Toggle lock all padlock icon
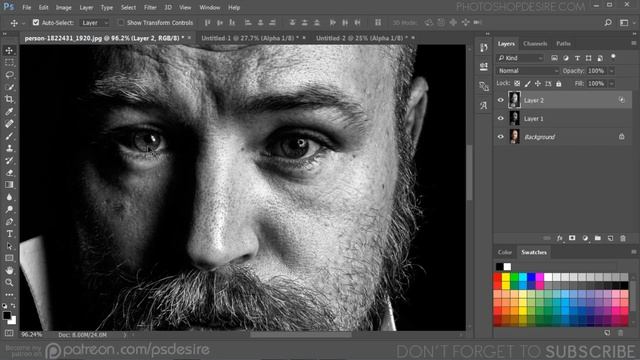This screenshot has width=640, height=360. 559,84
